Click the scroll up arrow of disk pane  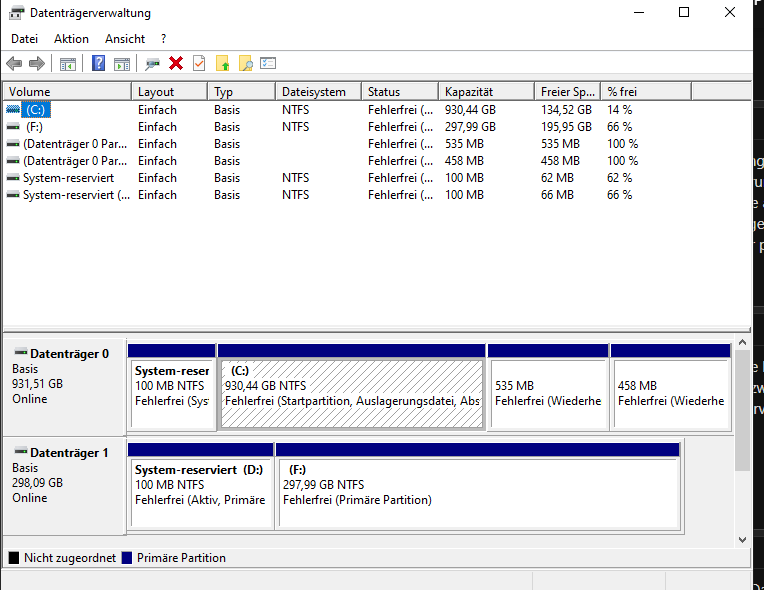[x=742, y=343]
